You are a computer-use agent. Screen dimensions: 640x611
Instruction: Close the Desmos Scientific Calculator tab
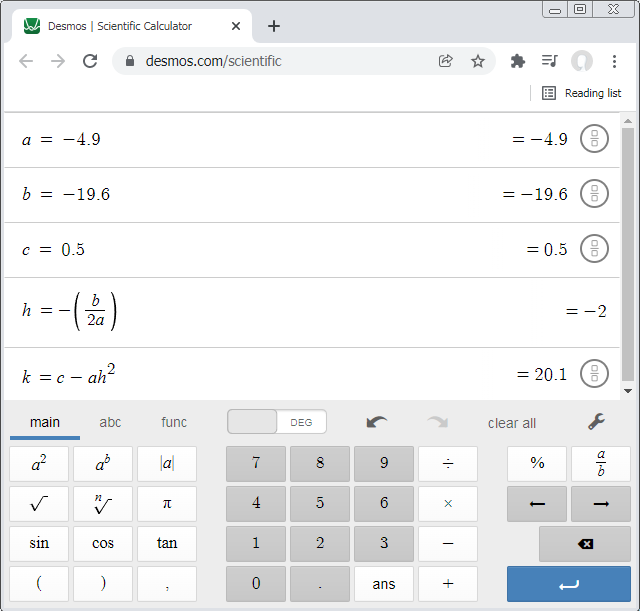(x=236, y=26)
